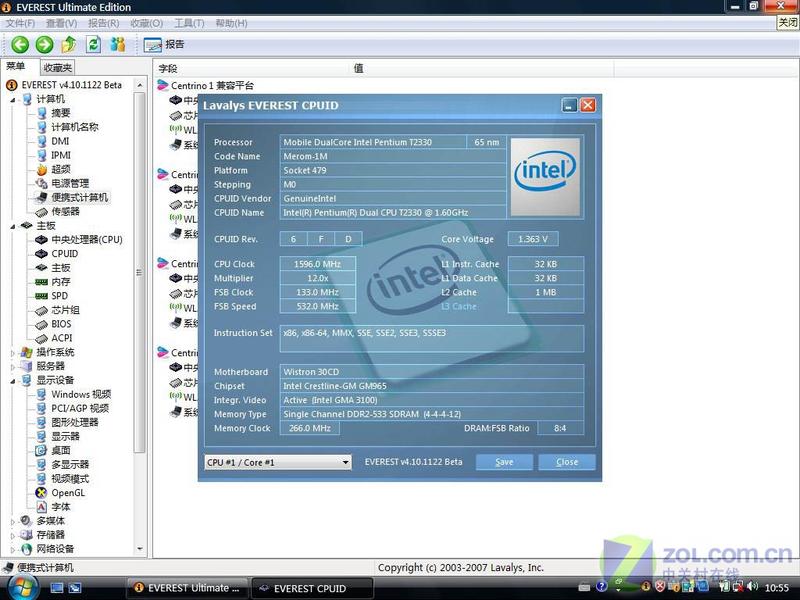Click the 内存 memory module icon

point(42,282)
